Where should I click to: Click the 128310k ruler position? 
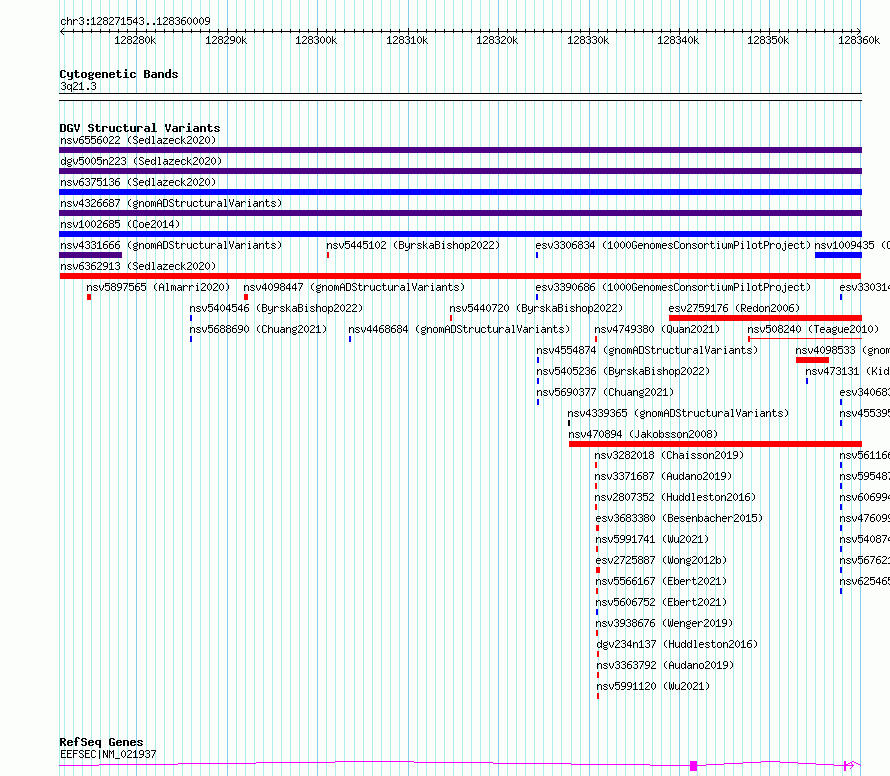407,40
